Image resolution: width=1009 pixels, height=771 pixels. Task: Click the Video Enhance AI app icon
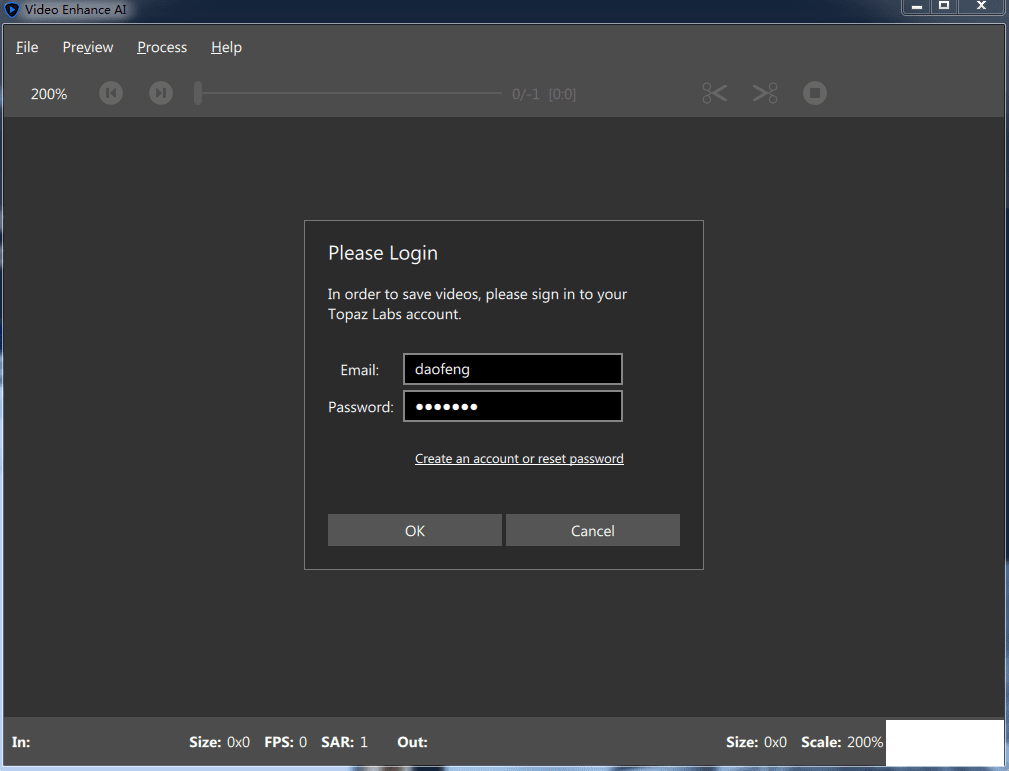point(12,10)
